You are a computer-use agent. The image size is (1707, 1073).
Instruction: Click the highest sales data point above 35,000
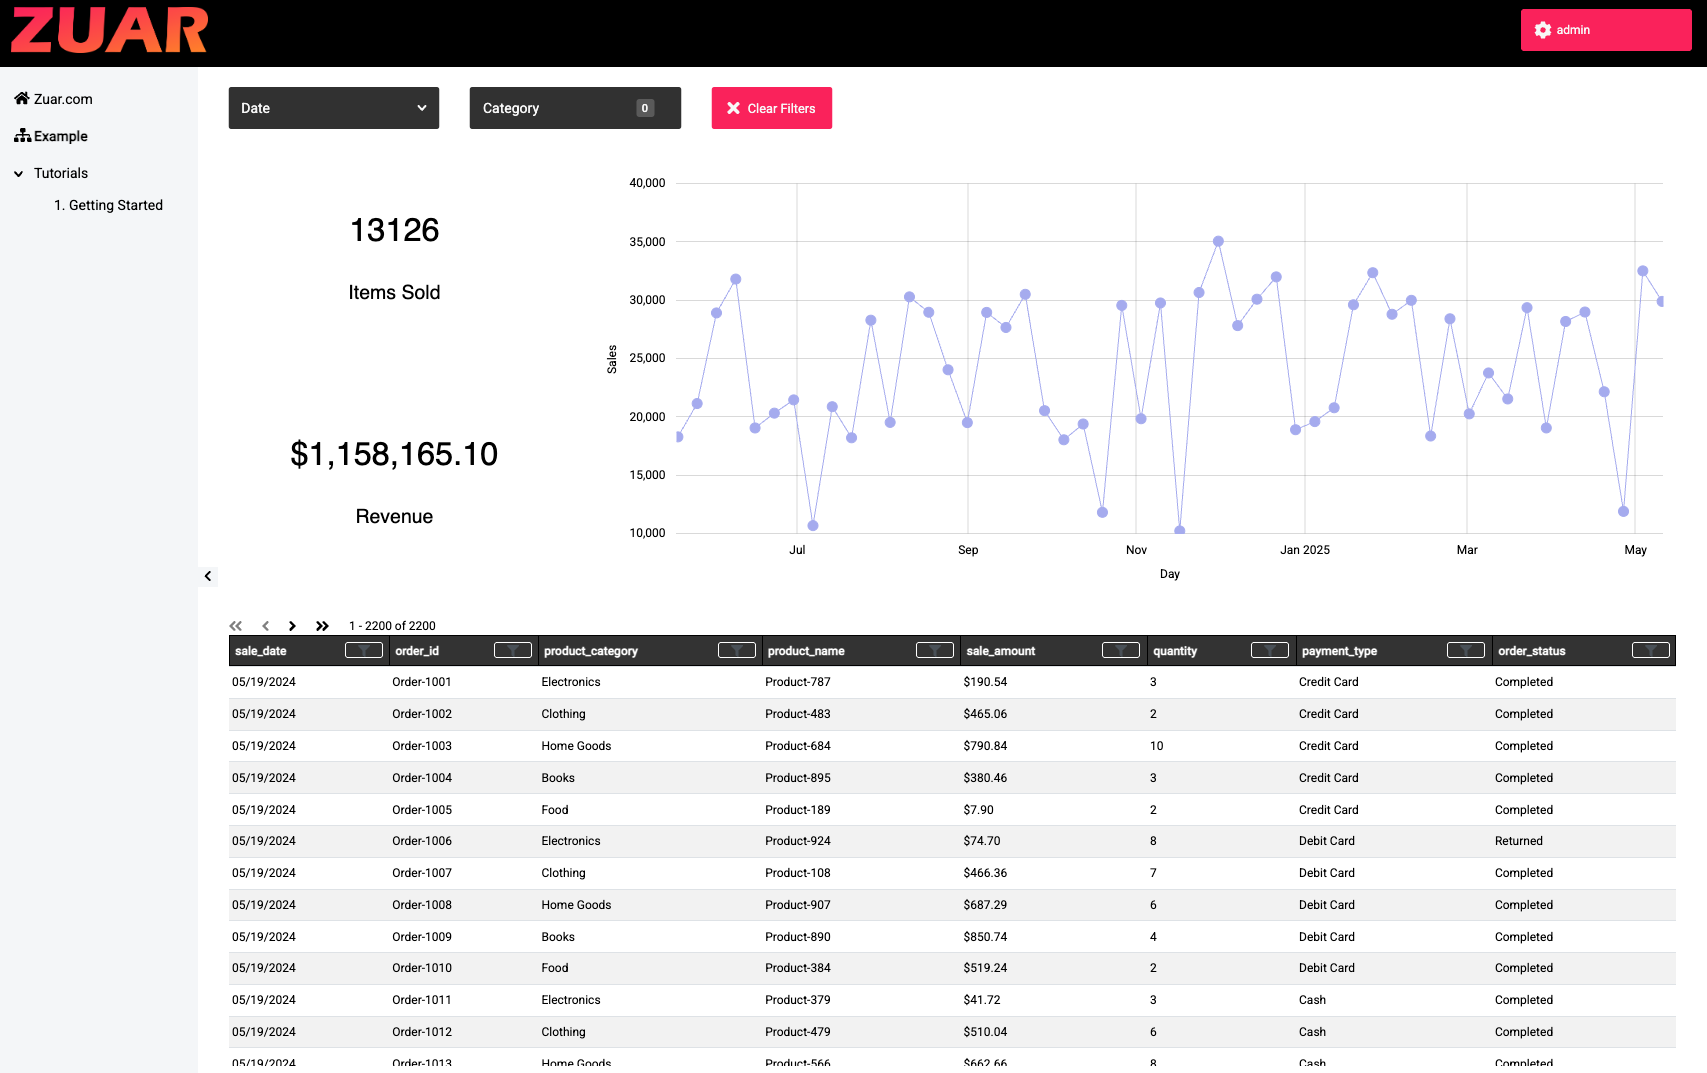tap(1218, 241)
